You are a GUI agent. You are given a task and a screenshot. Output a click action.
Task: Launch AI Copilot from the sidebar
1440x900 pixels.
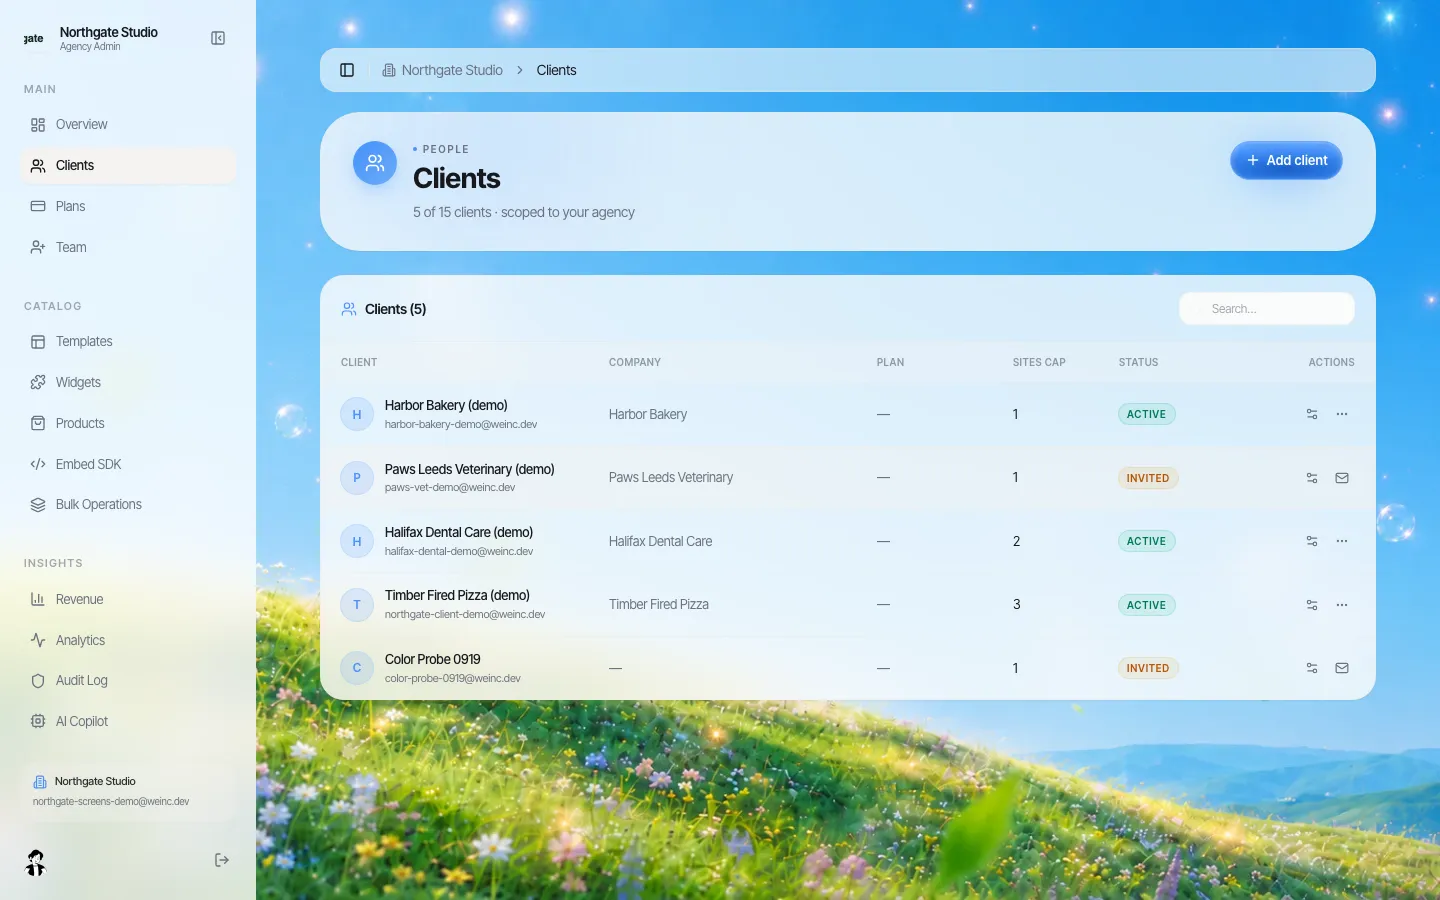coord(128,721)
